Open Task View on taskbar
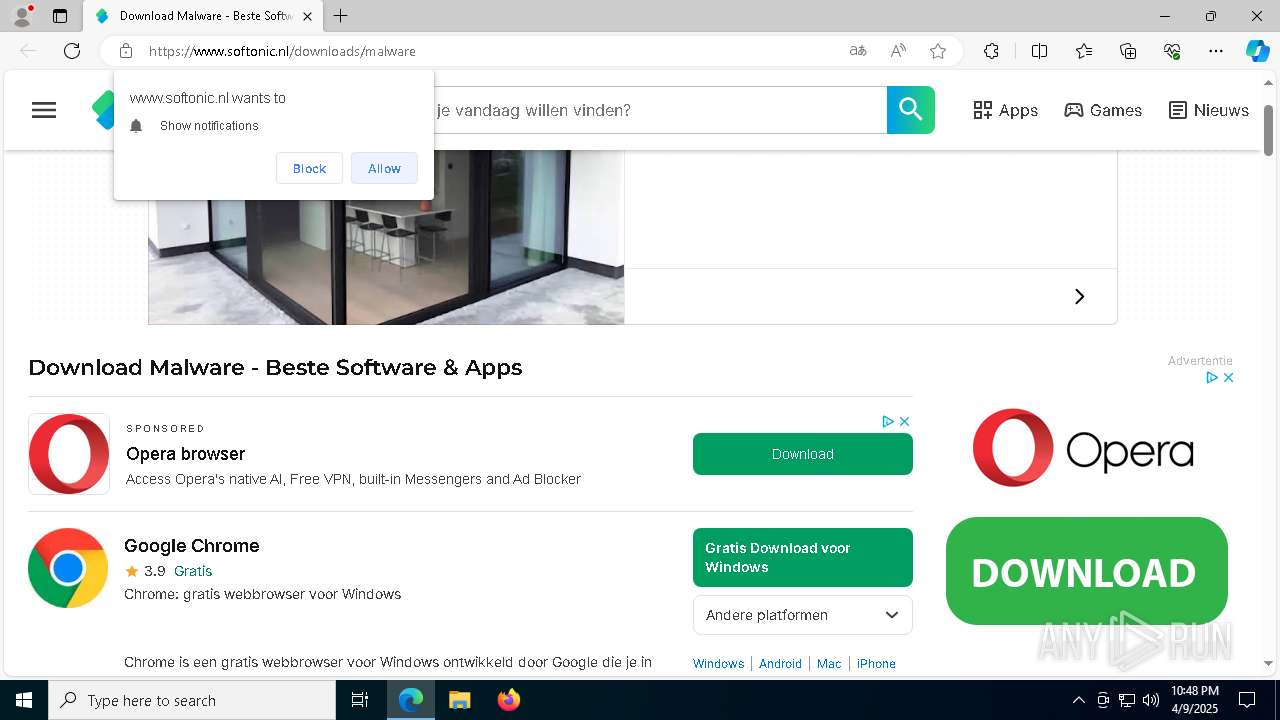Screen dimensions: 1280x720 tap(360, 700)
